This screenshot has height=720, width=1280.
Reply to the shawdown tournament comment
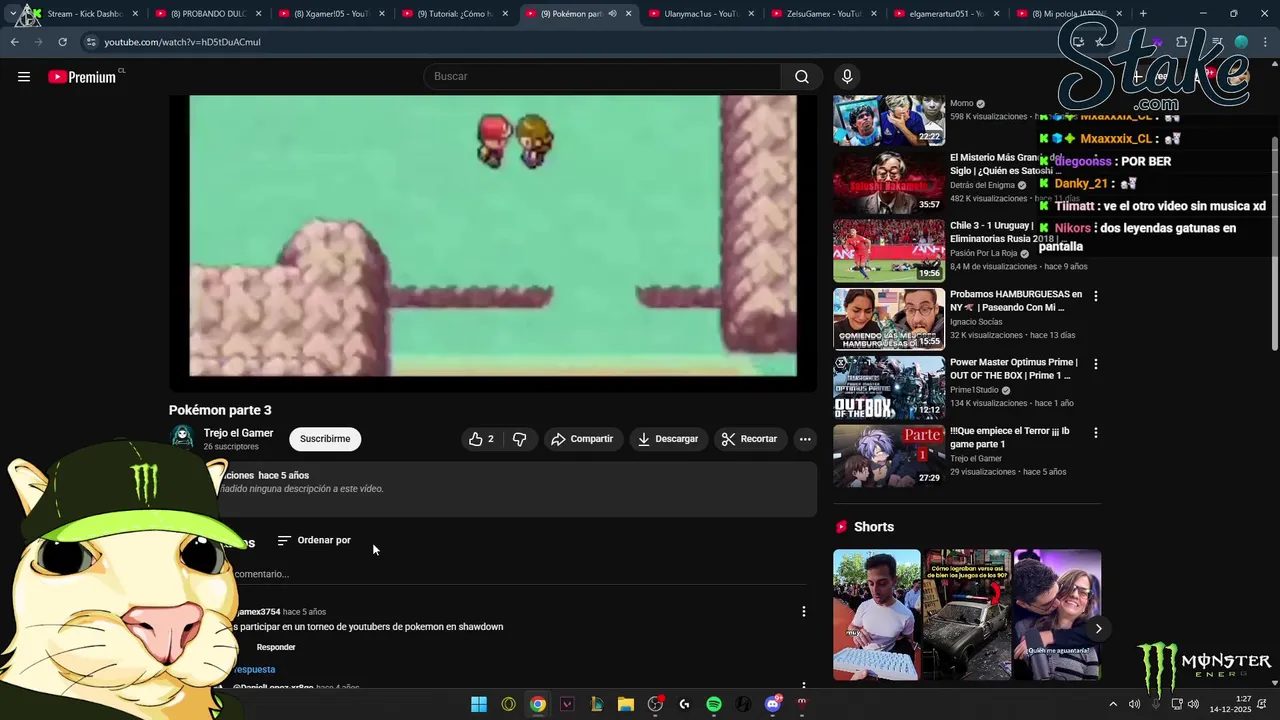click(x=276, y=647)
